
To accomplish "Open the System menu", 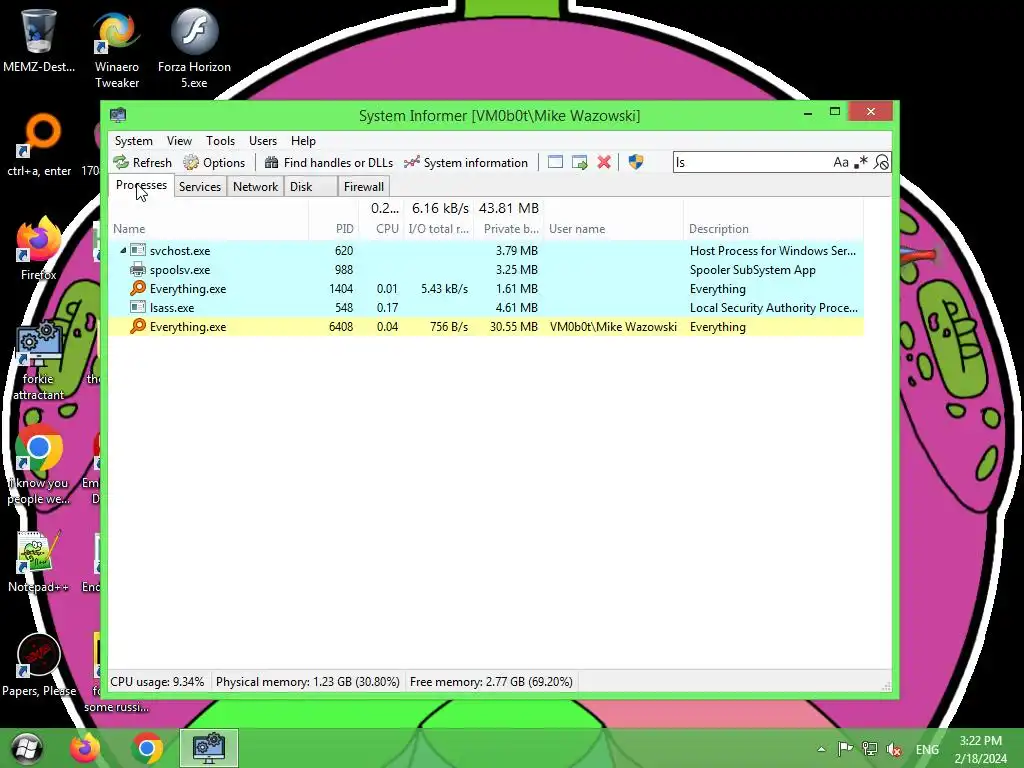I will point(133,141).
